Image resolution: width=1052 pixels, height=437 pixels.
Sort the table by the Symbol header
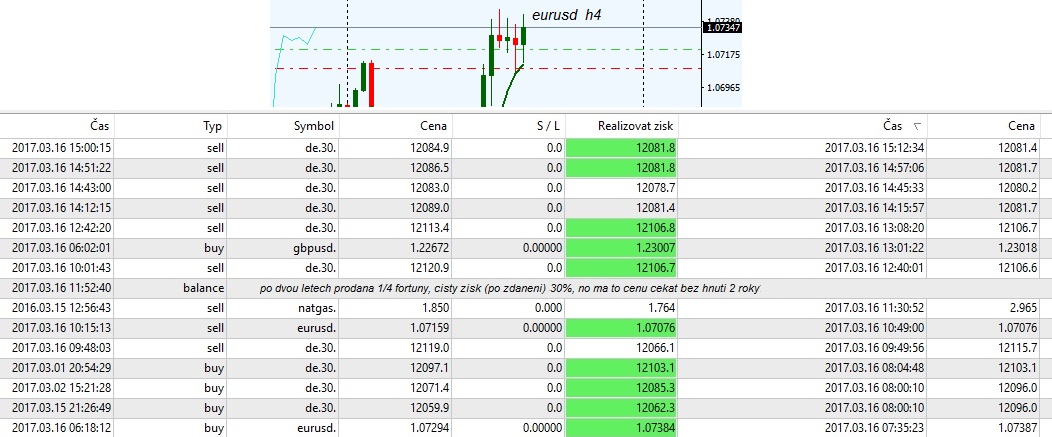click(313, 126)
